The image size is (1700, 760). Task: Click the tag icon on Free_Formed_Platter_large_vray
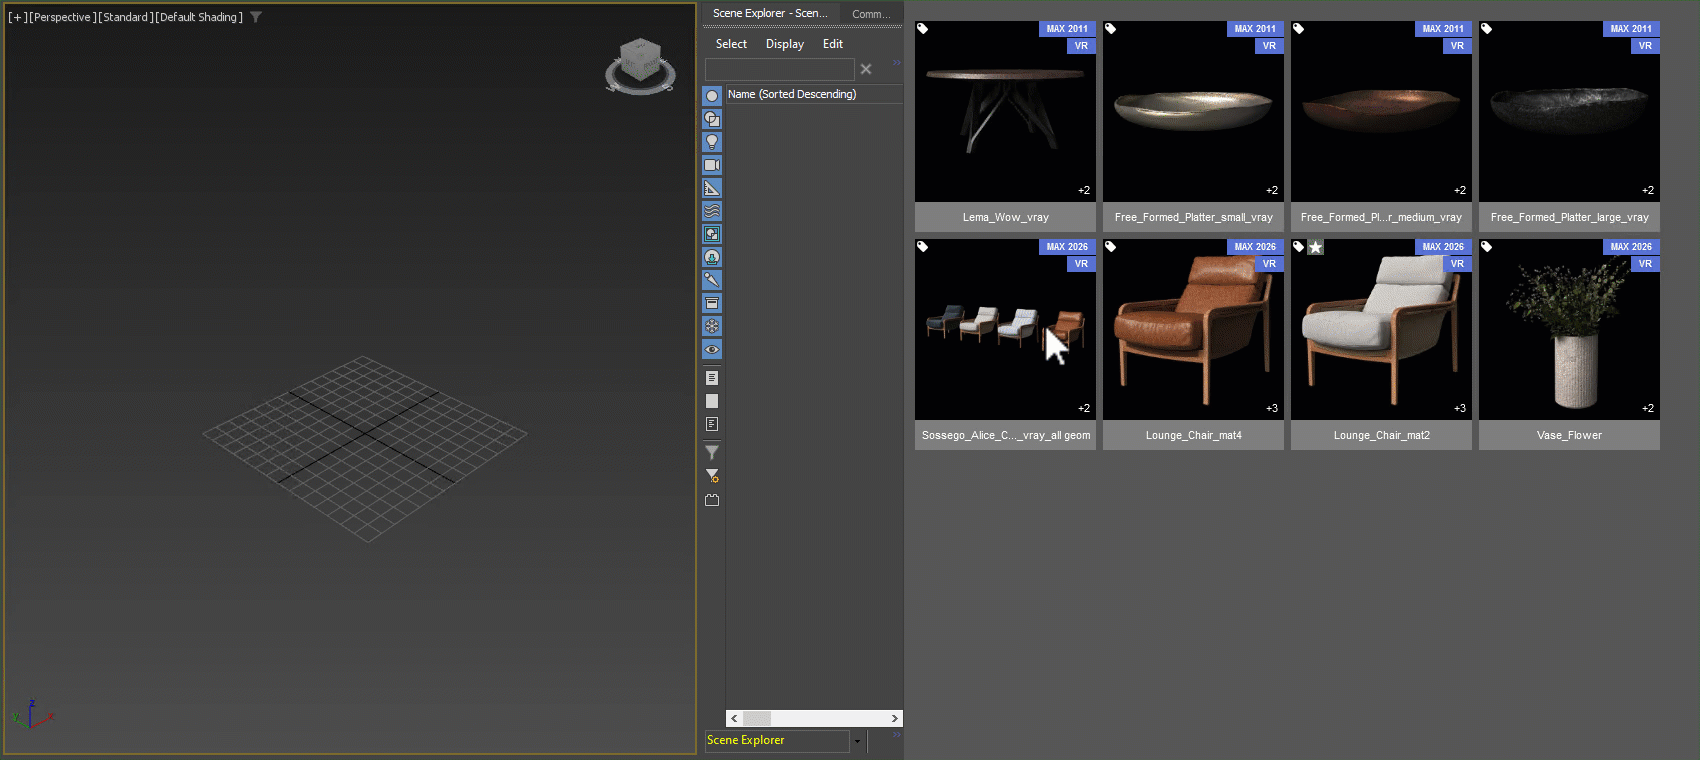click(1487, 29)
